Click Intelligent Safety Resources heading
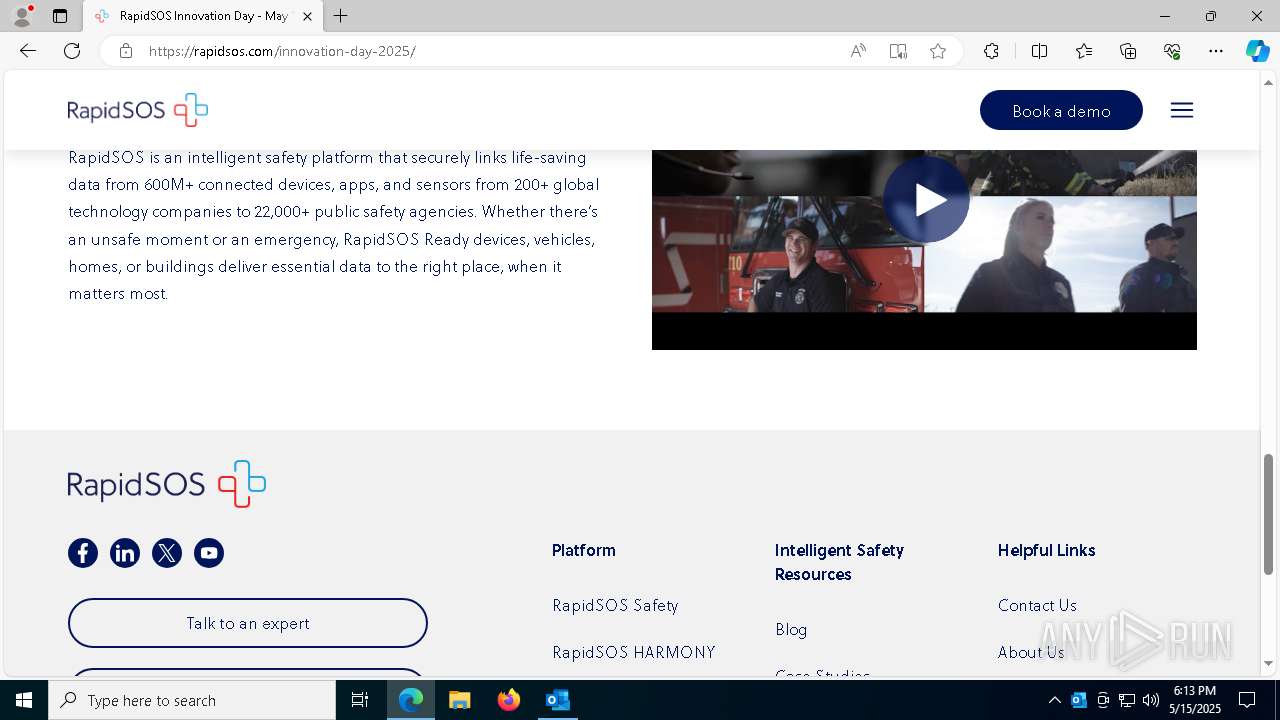Viewport: 1280px width, 720px height. [839, 562]
